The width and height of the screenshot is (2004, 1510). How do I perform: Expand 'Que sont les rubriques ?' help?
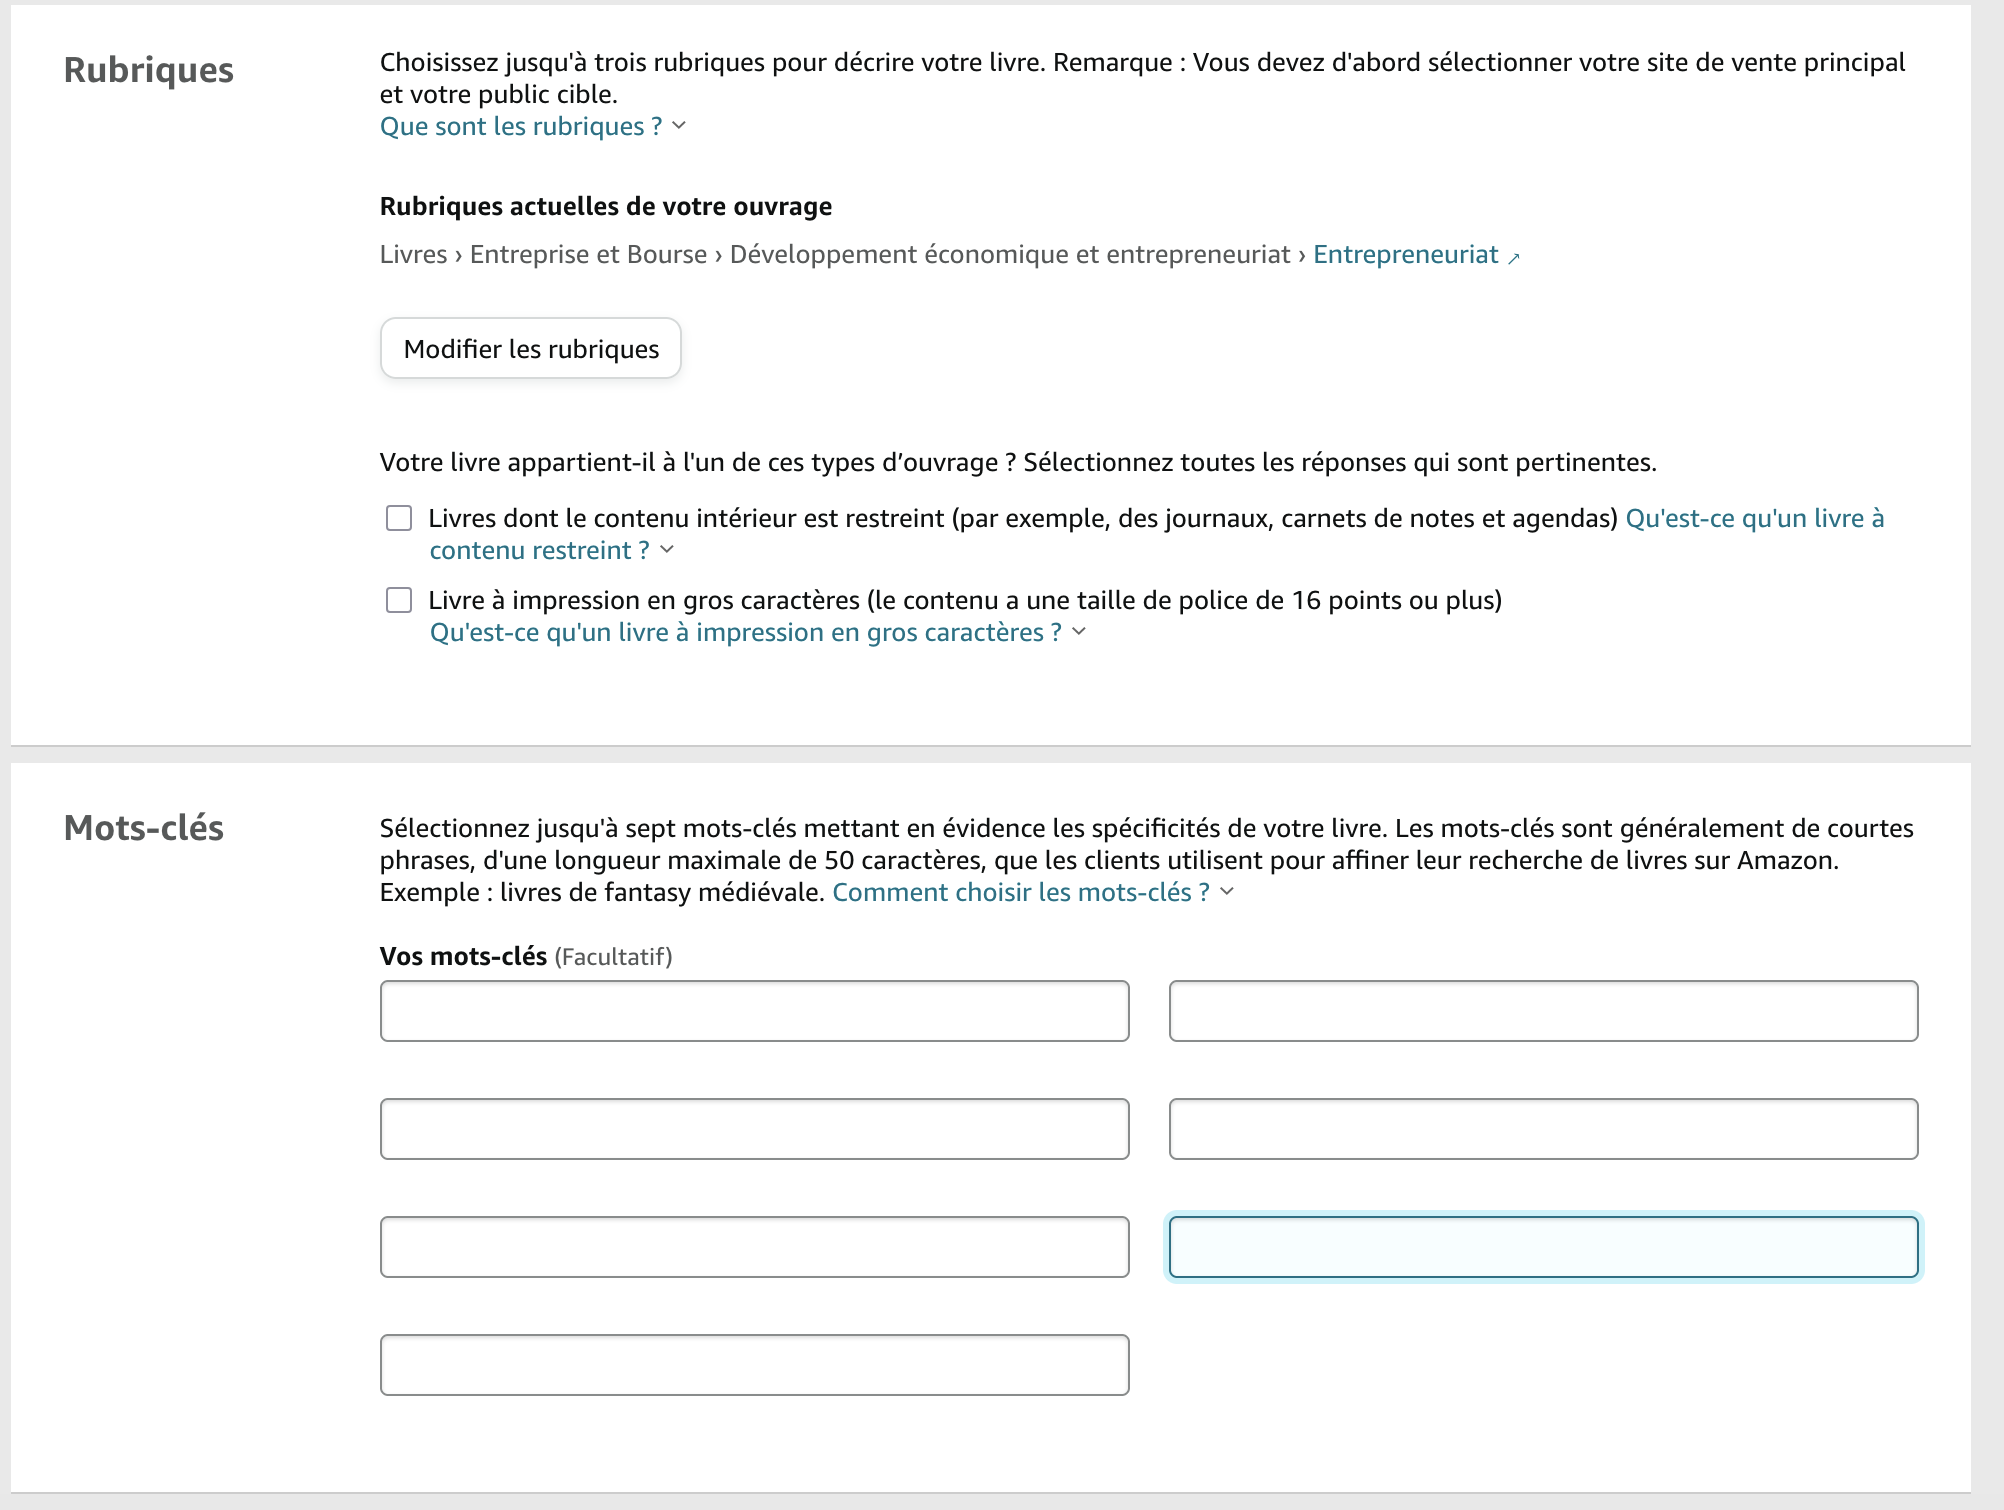(x=520, y=127)
